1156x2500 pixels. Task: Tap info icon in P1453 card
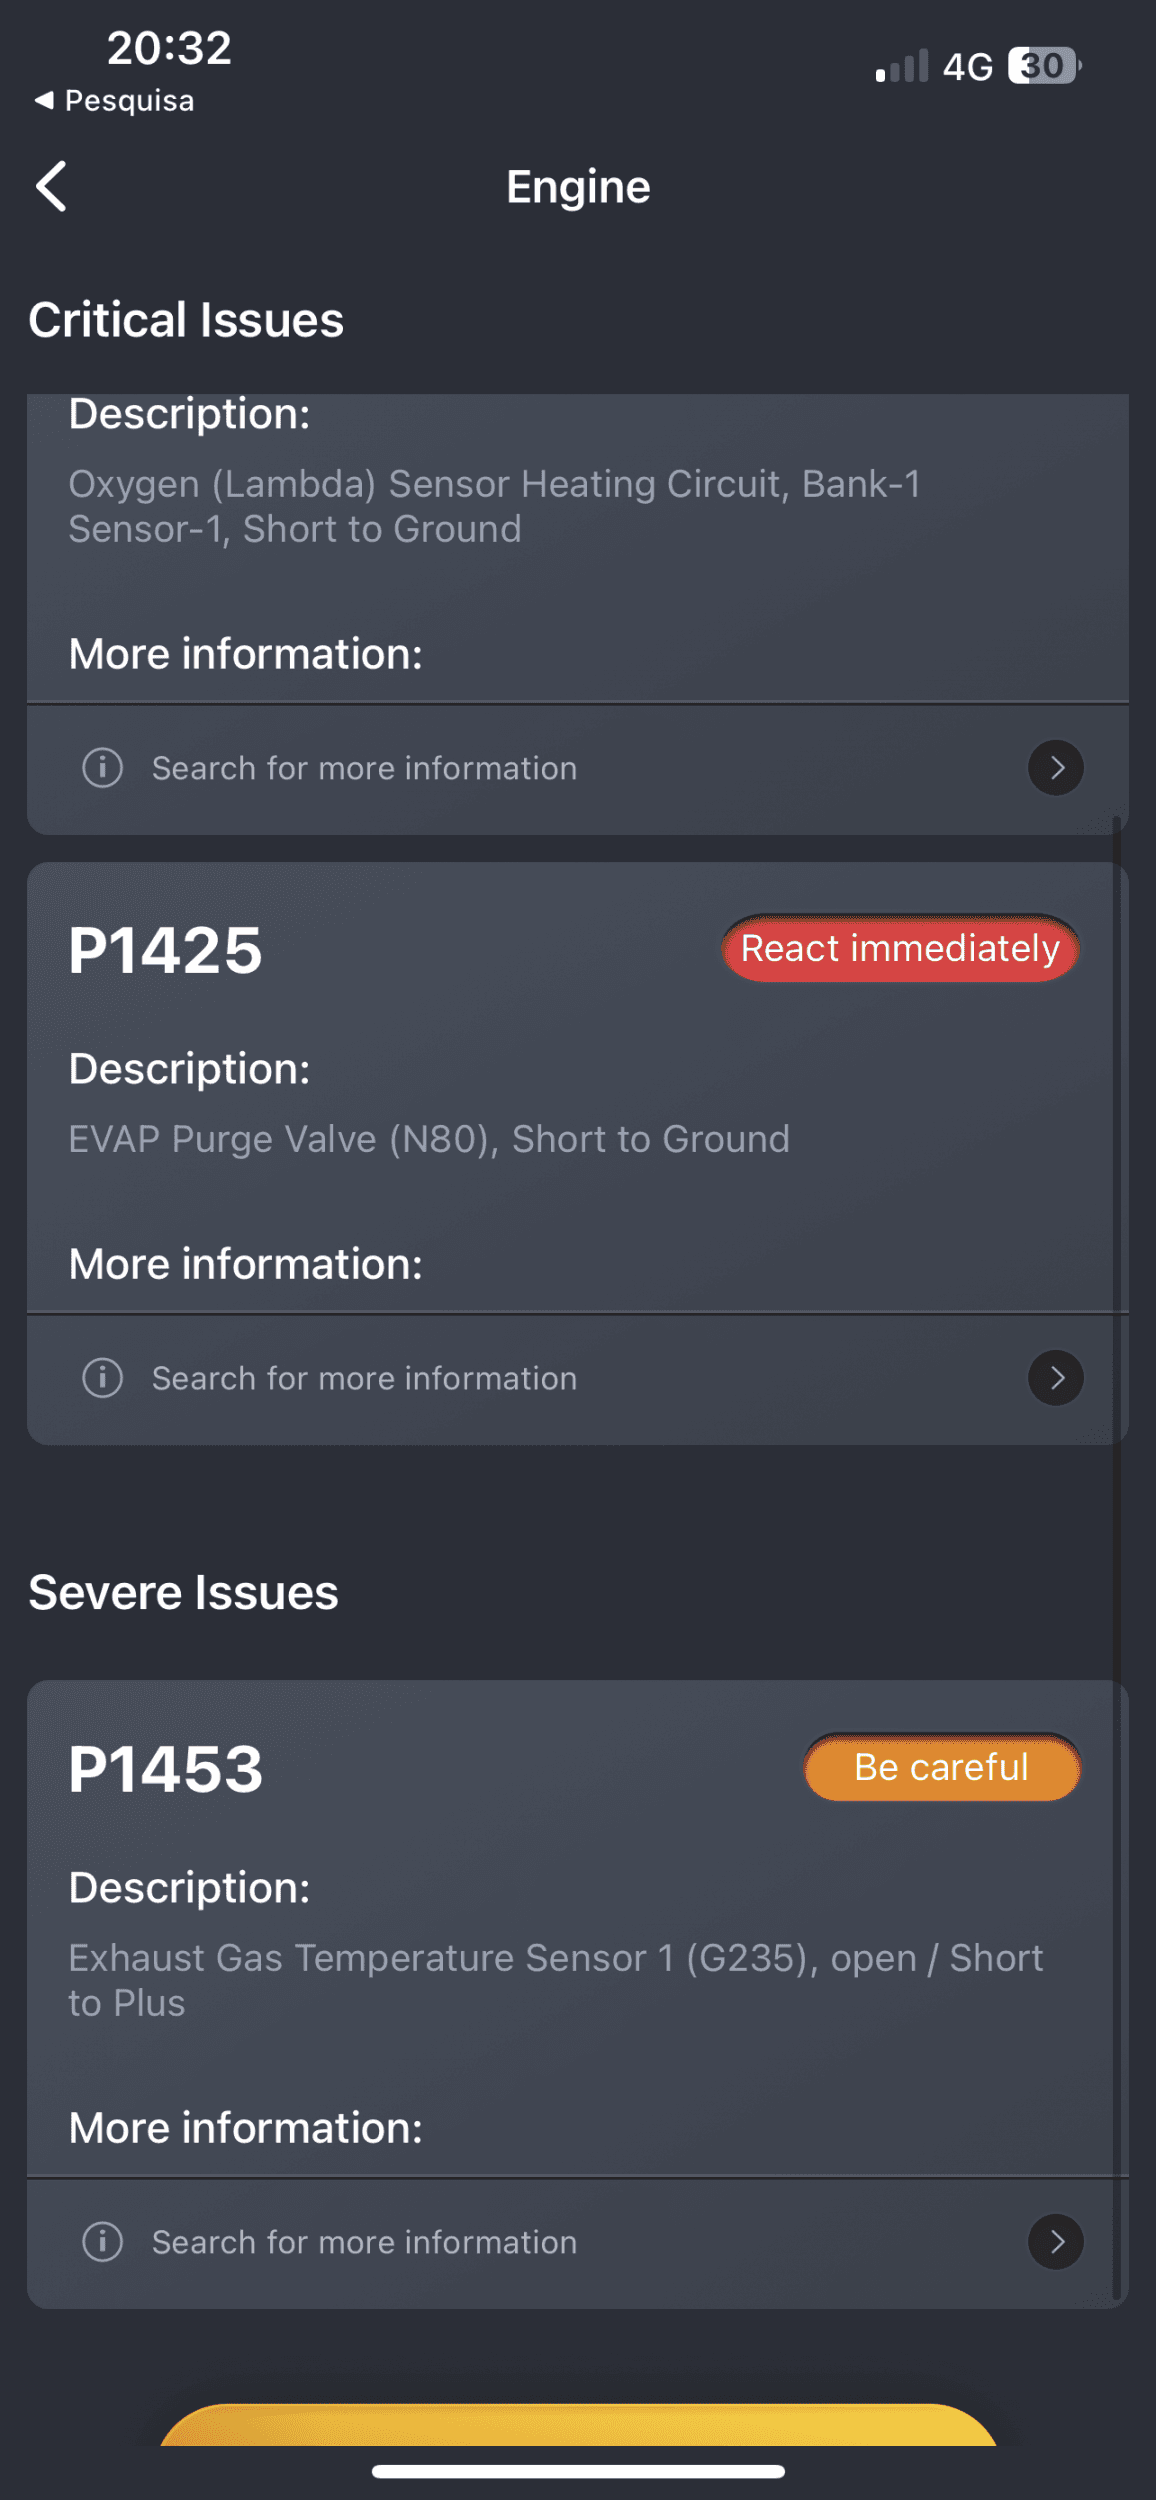click(102, 2242)
